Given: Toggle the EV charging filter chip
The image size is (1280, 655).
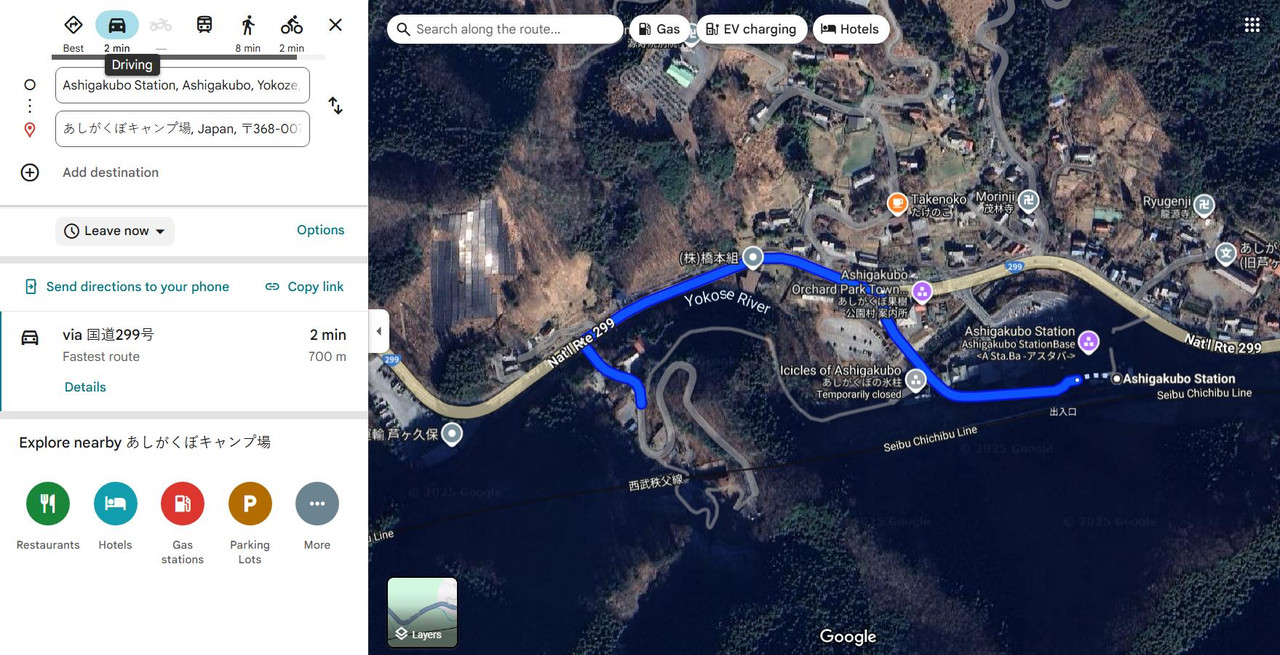Looking at the screenshot, I should tap(751, 29).
